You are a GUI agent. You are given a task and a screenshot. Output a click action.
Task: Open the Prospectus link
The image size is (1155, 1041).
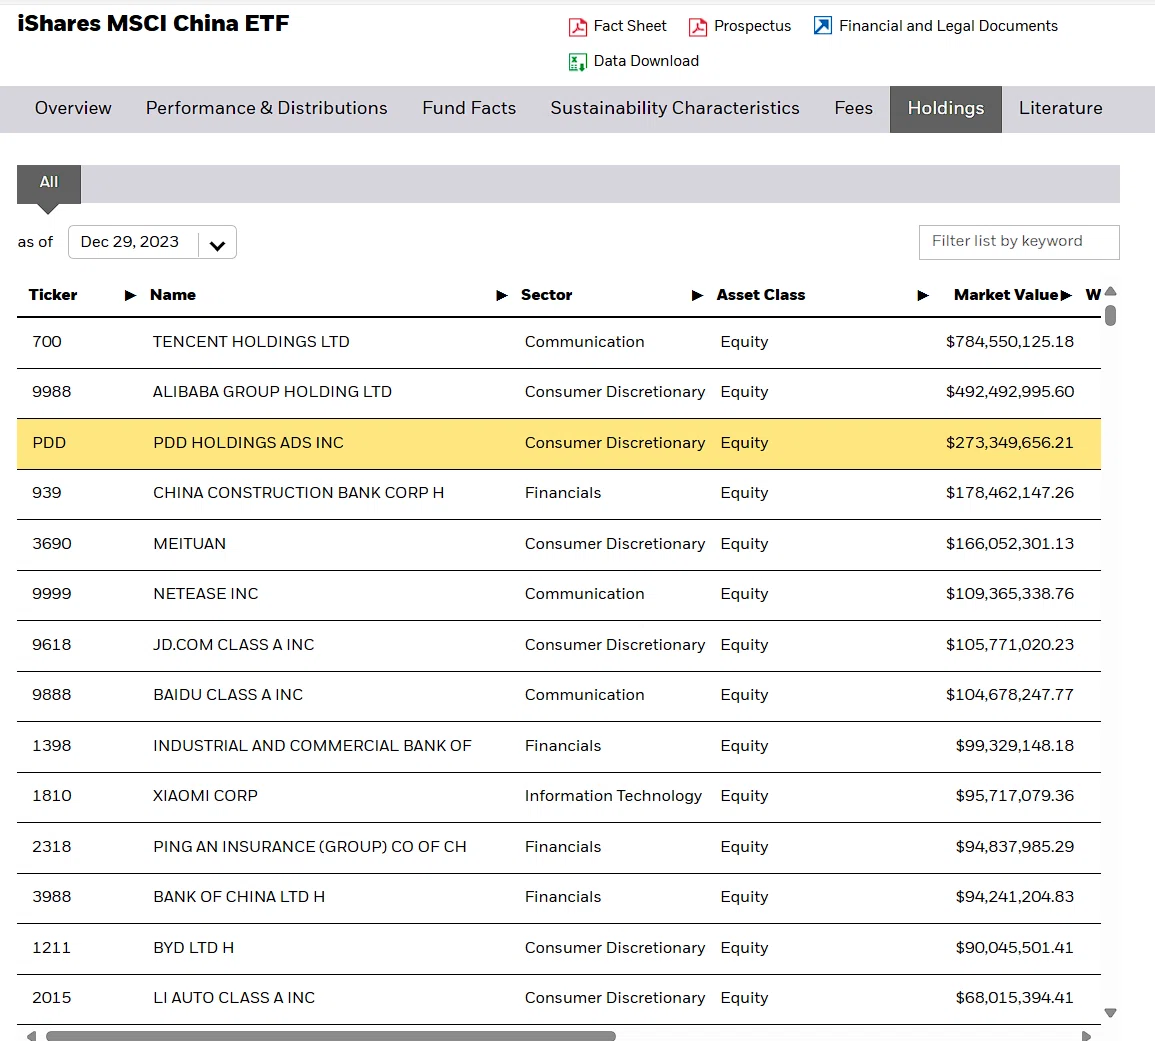pyautogui.click(x=752, y=26)
